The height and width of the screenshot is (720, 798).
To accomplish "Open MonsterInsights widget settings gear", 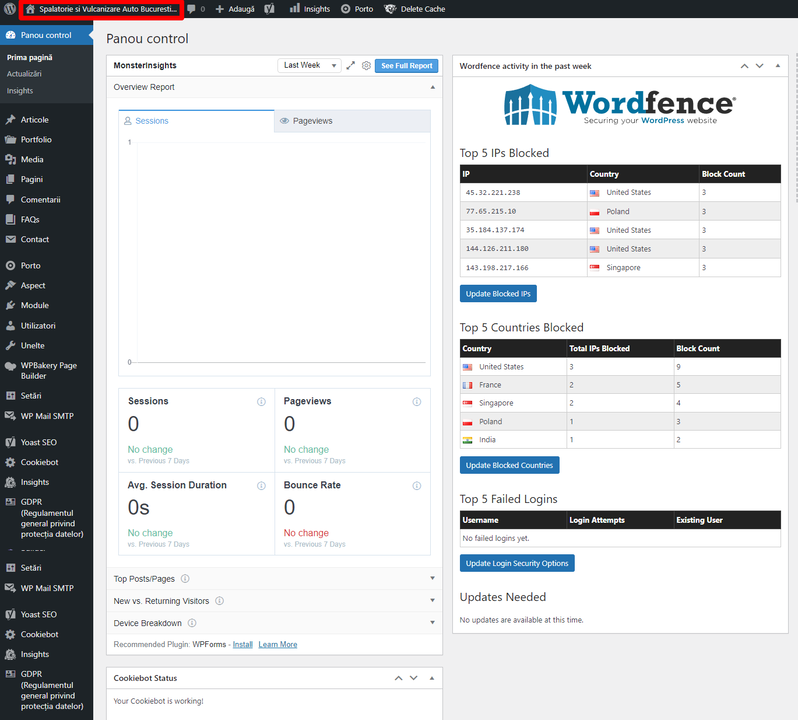I will (x=366, y=66).
